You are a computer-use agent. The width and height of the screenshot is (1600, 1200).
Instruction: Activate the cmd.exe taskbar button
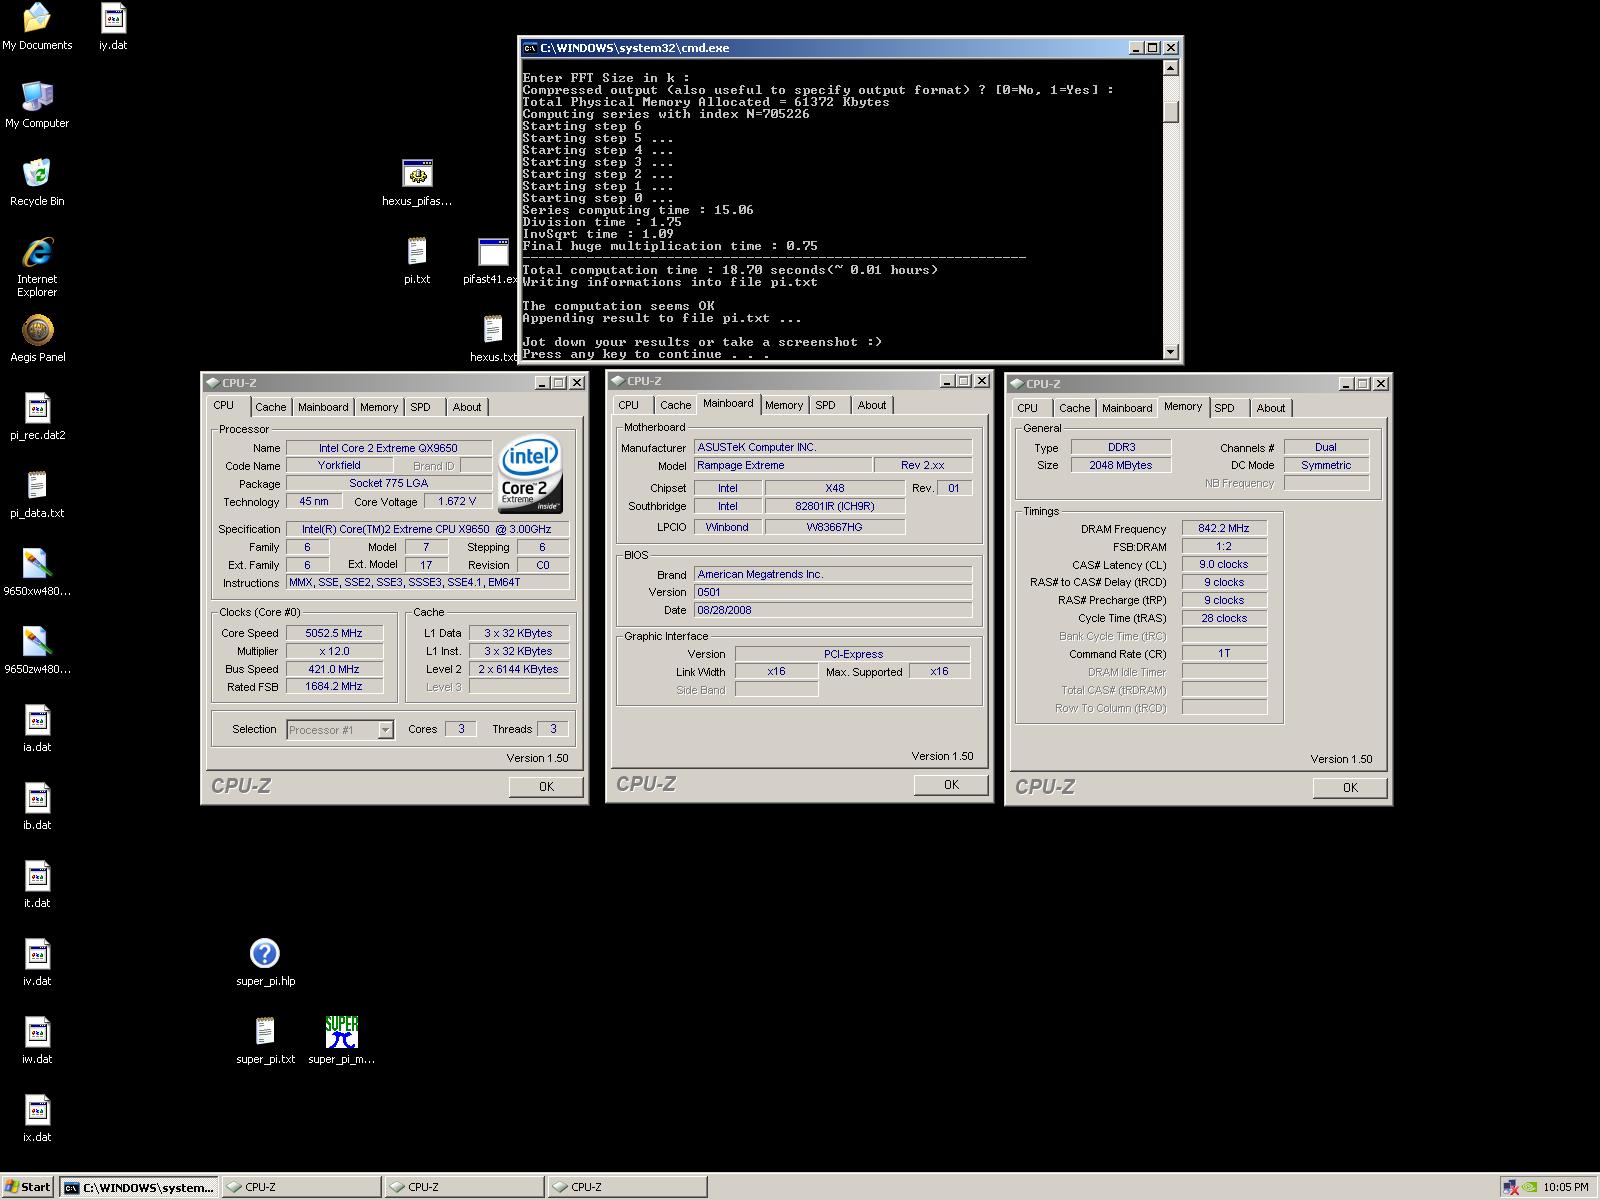click(x=139, y=1187)
